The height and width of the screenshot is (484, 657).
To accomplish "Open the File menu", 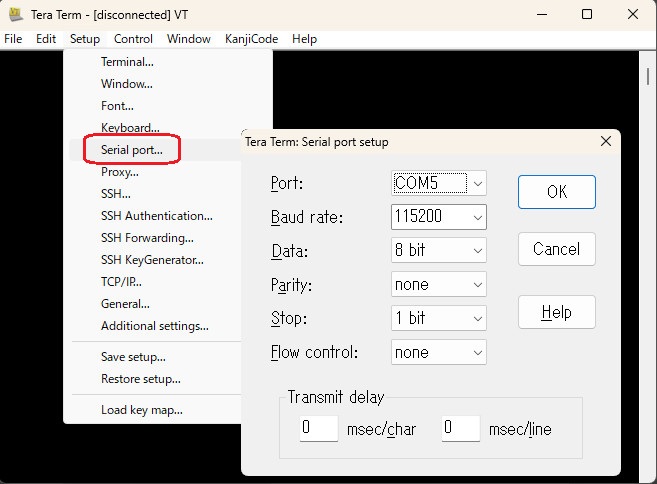I will tap(14, 39).
